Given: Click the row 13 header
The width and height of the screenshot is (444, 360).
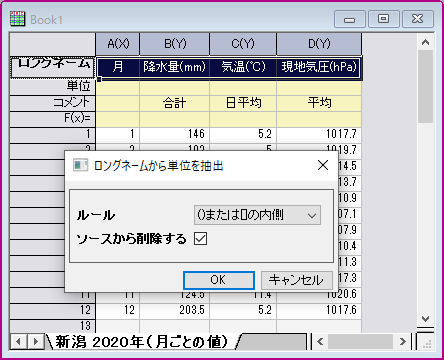Looking at the screenshot, I should [53, 326].
